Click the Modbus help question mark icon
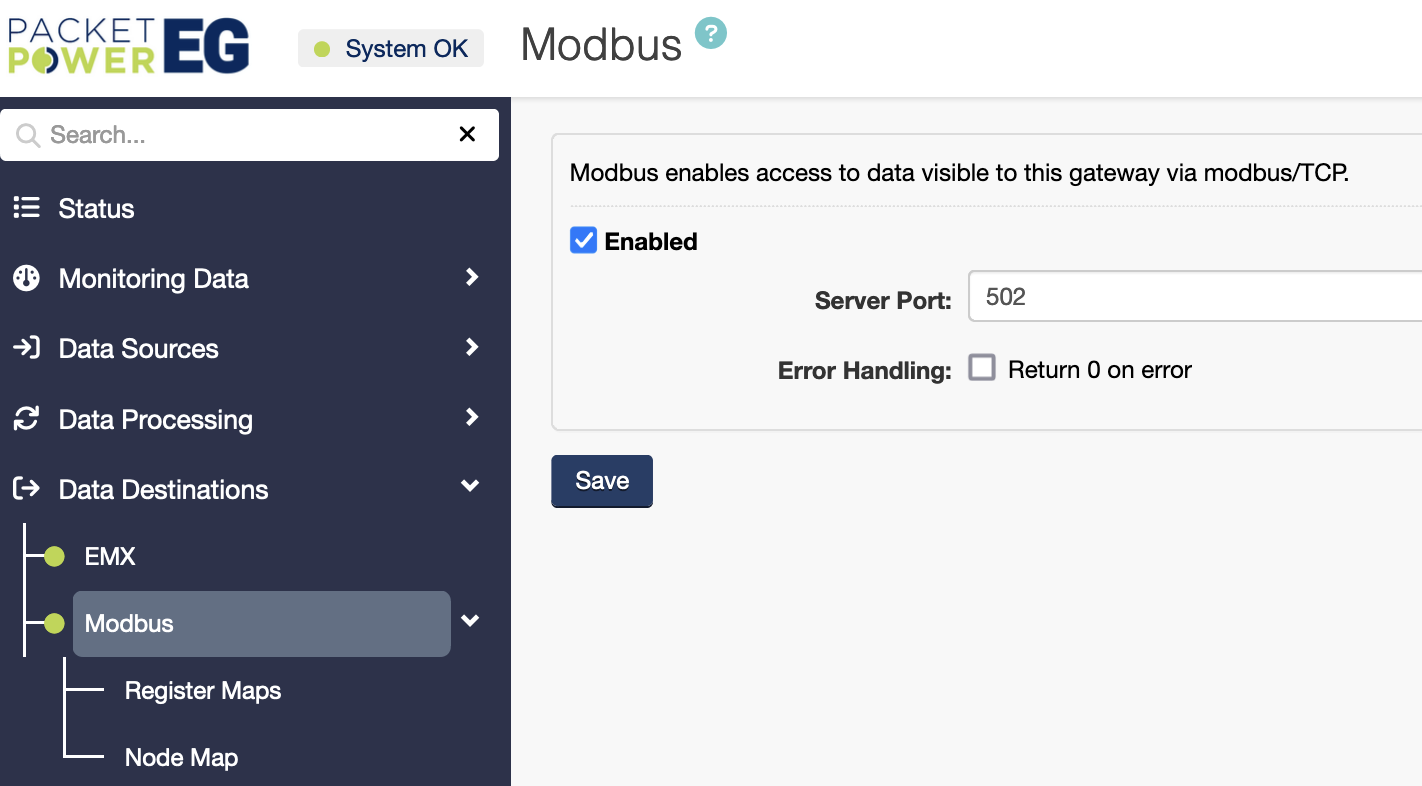The width and height of the screenshot is (1422, 786). (711, 33)
